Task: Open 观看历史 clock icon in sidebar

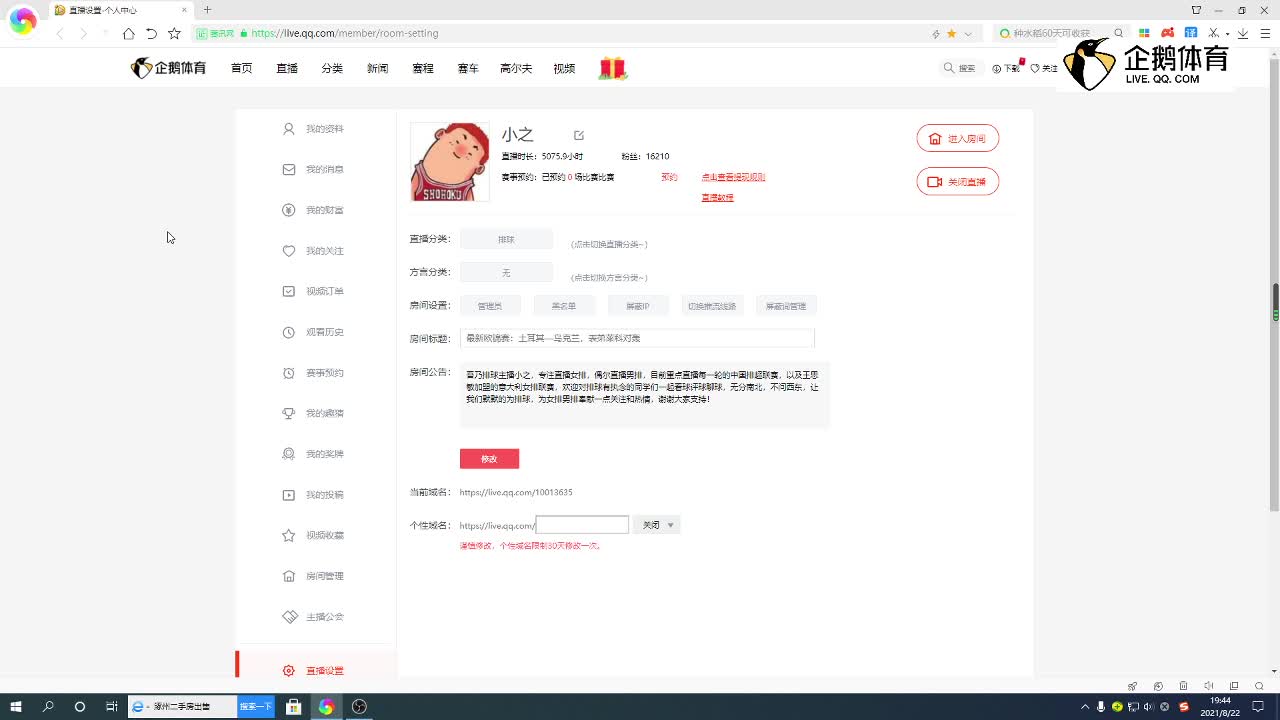Action: [x=289, y=332]
